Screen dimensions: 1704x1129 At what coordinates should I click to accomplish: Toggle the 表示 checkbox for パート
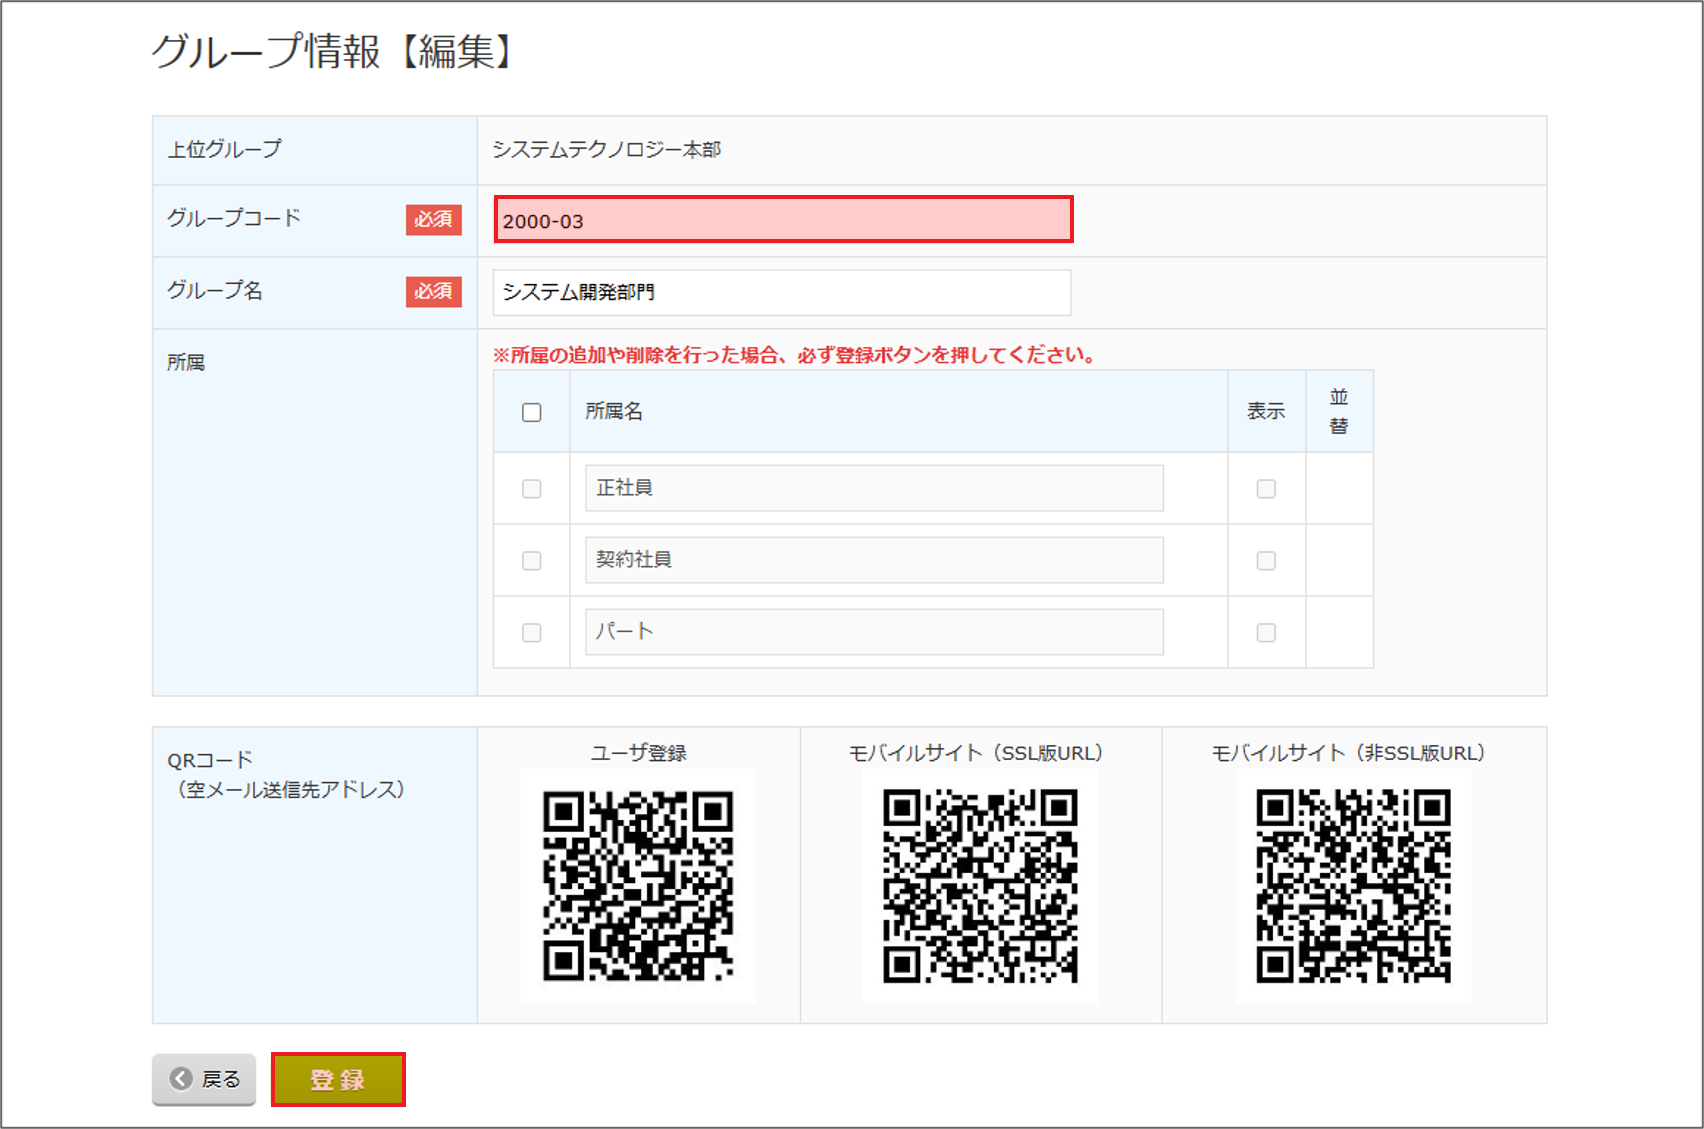click(x=1266, y=632)
